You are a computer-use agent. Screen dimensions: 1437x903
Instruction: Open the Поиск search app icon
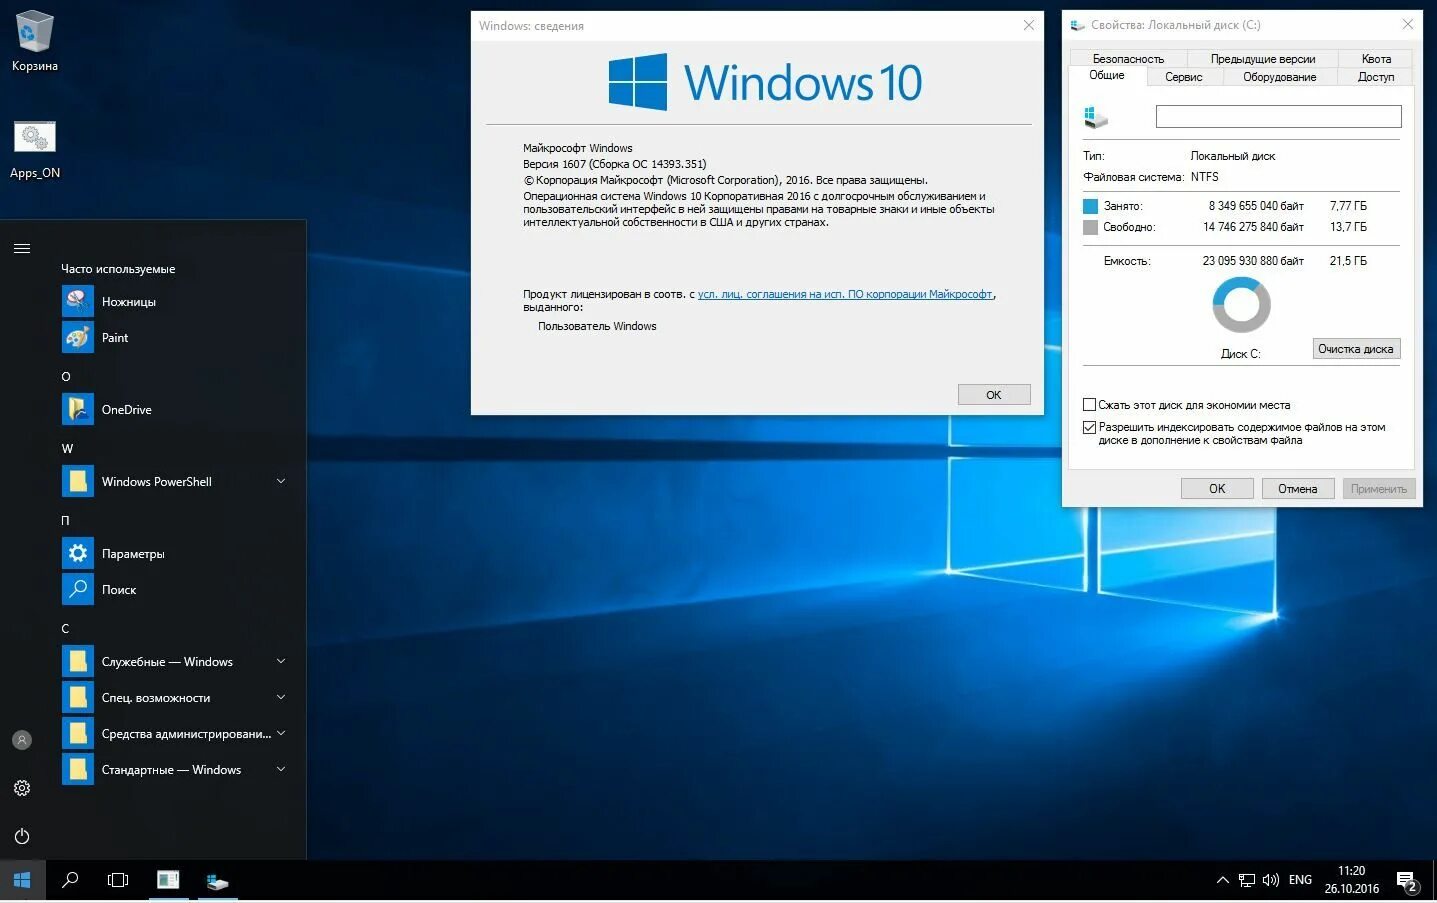pos(78,589)
